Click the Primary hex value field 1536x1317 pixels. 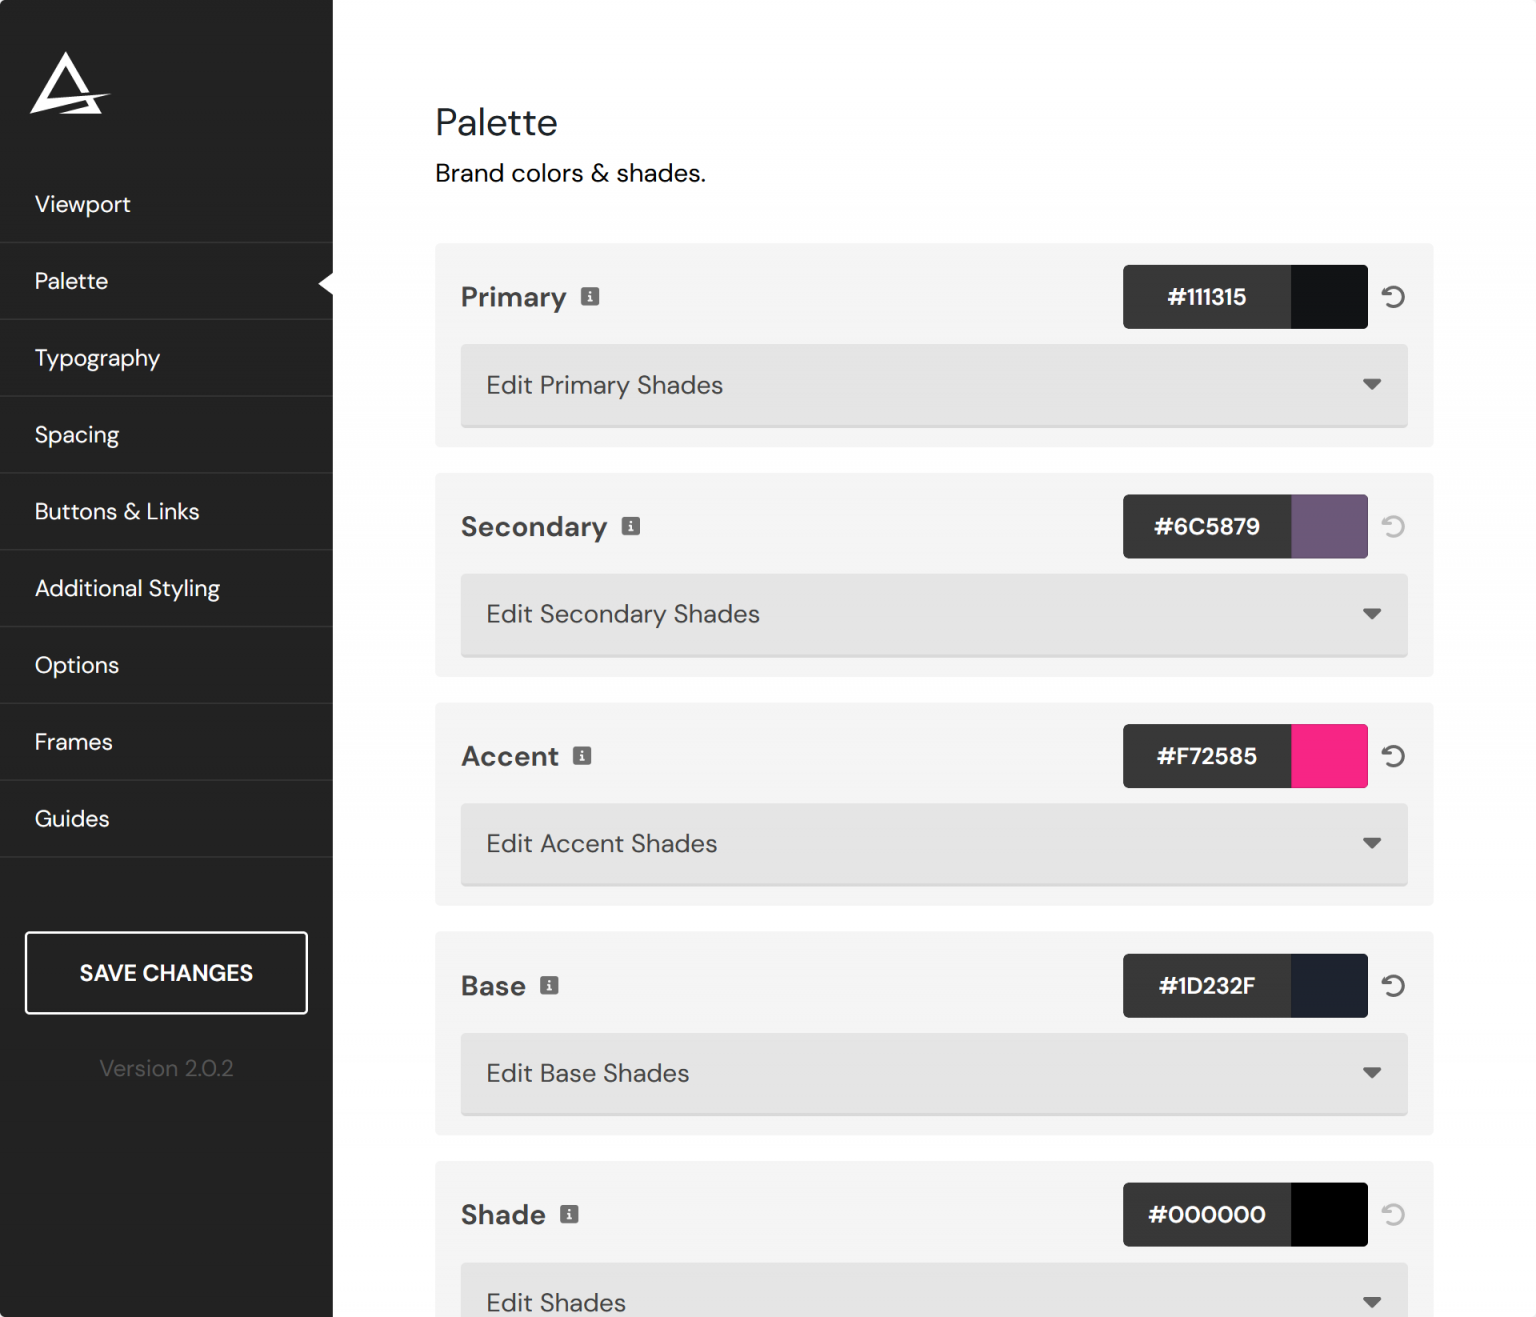point(1206,297)
